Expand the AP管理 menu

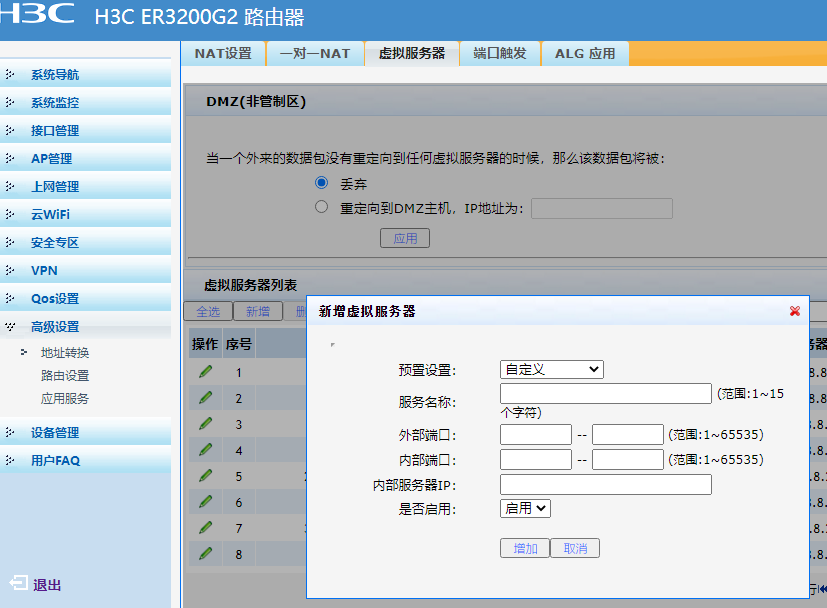pyautogui.click(x=85, y=159)
